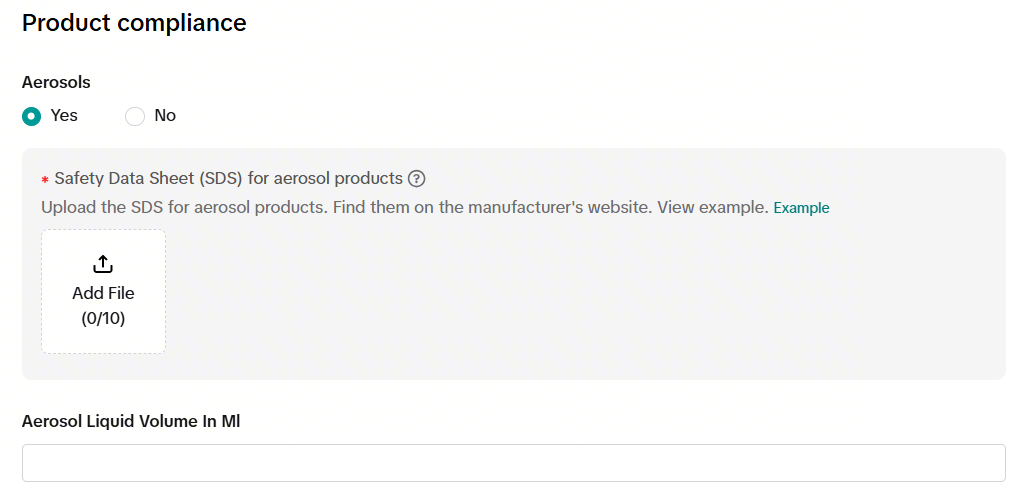Focus the Aerosol Liquid Volume input field
Screen dimensions: 1030x495
[513, 463]
